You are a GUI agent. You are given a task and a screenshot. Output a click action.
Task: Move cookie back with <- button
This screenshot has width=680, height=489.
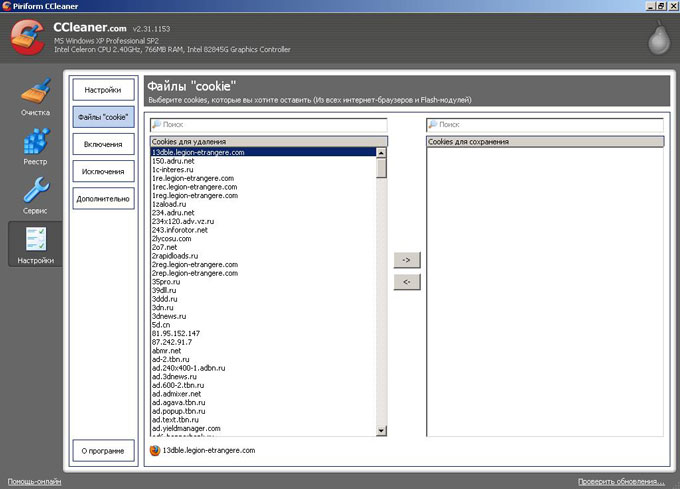(x=407, y=282)
